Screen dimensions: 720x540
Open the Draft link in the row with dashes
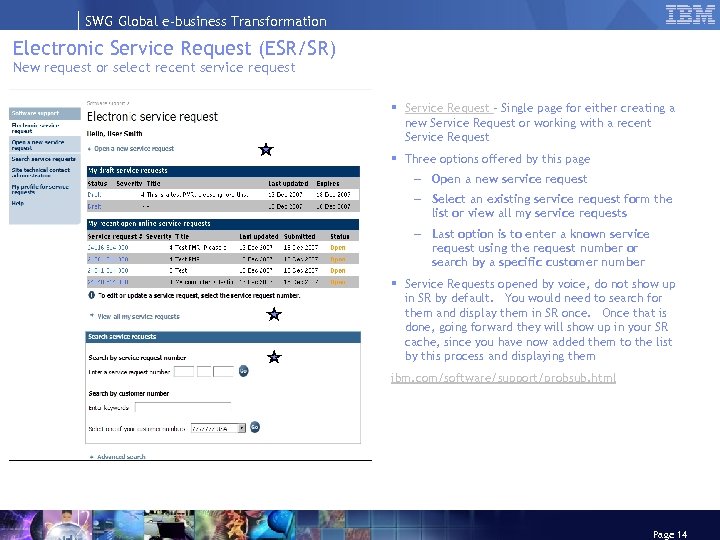(94, 207)
